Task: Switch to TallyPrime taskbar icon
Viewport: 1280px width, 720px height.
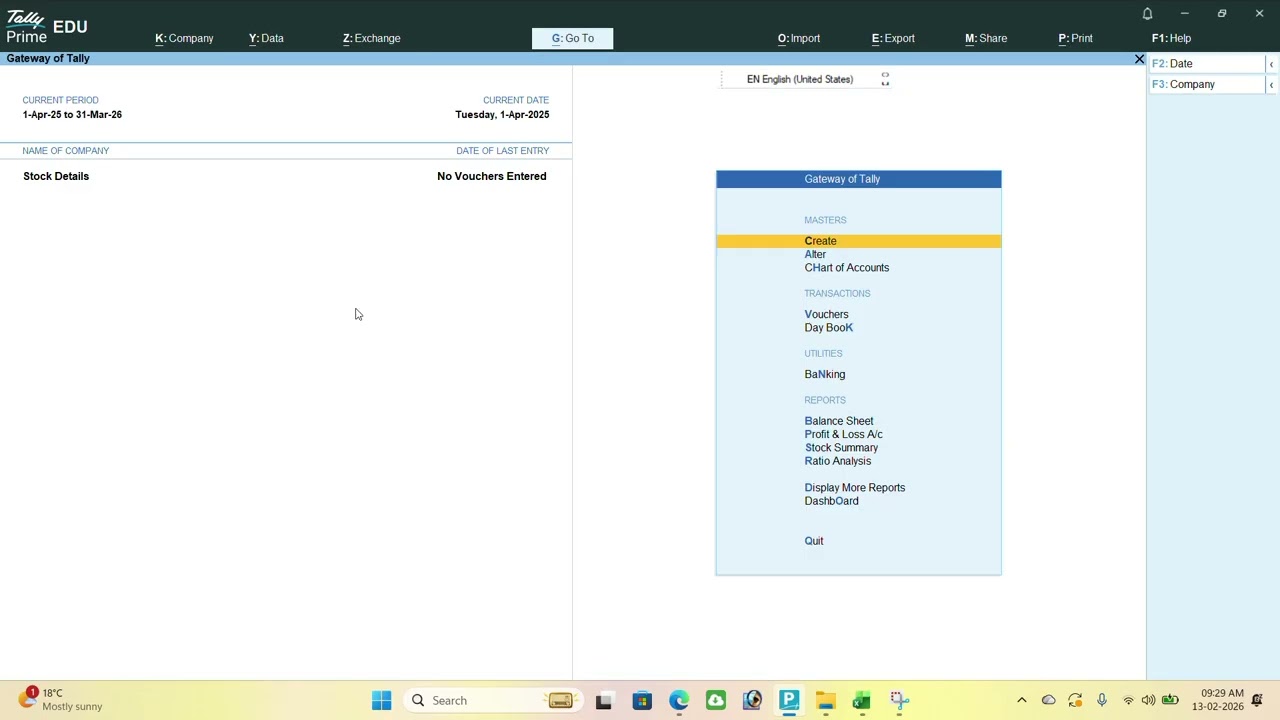Action: coord(789,701)
